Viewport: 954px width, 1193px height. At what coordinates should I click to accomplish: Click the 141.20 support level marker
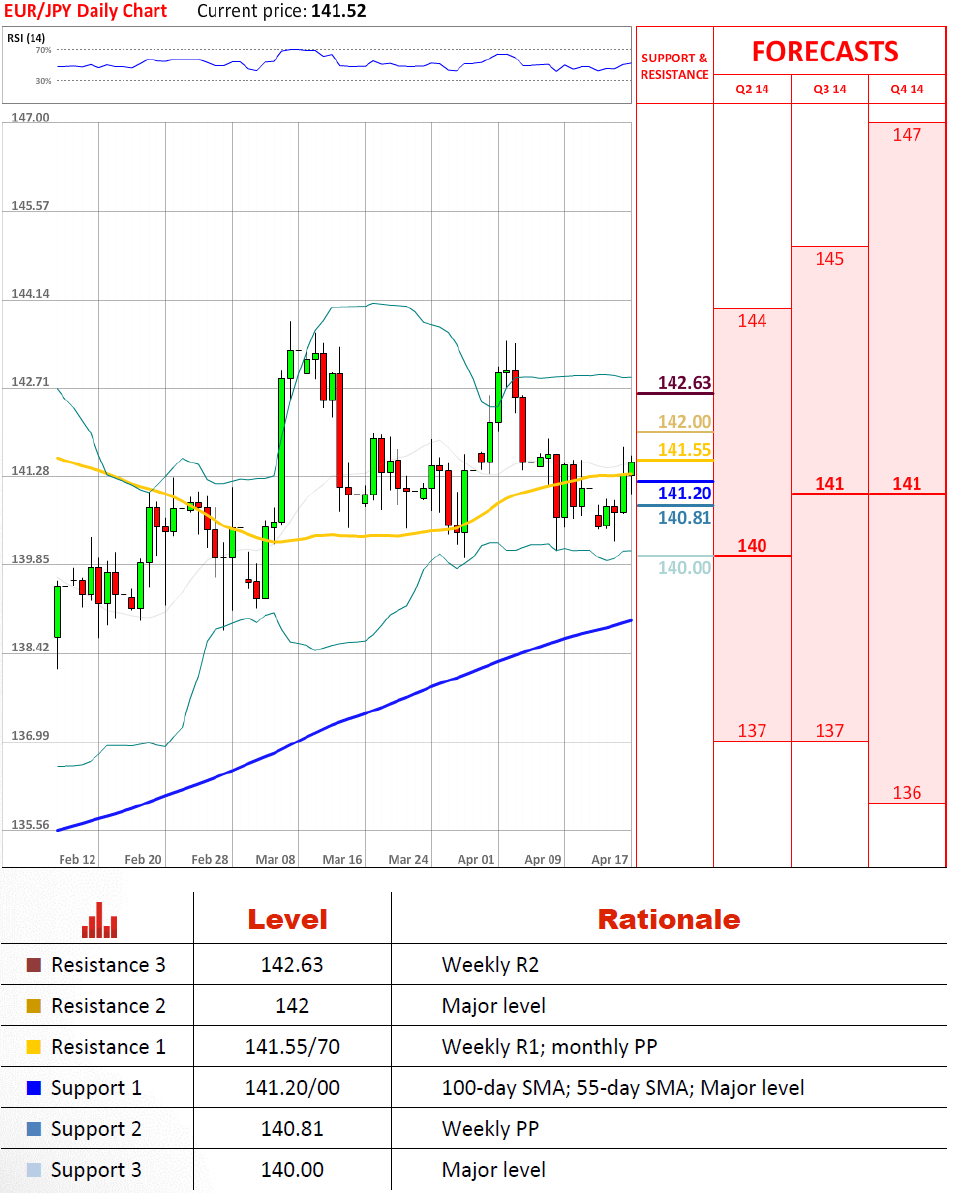click(684, 493)
